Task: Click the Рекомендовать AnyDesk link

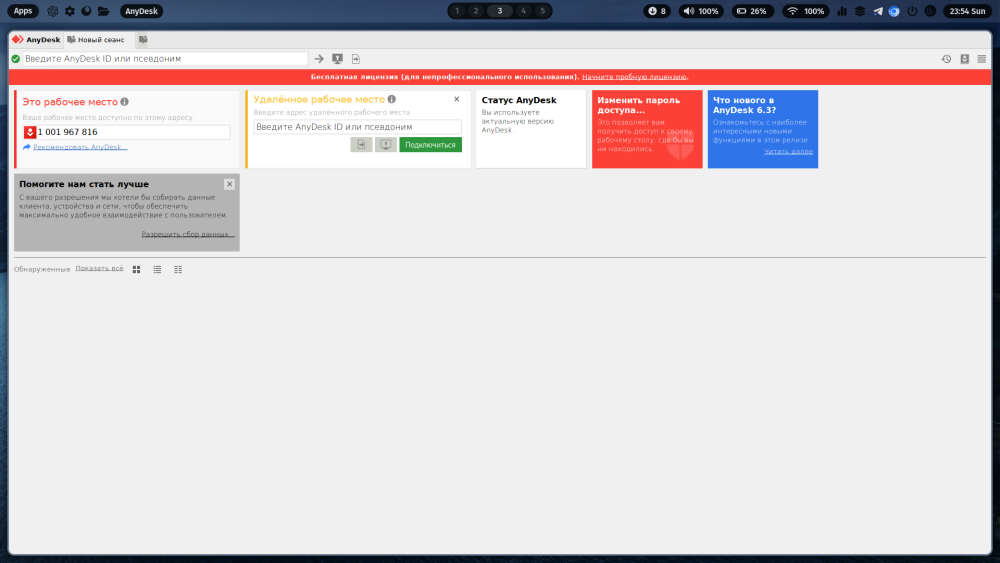Action: [80, 147]
